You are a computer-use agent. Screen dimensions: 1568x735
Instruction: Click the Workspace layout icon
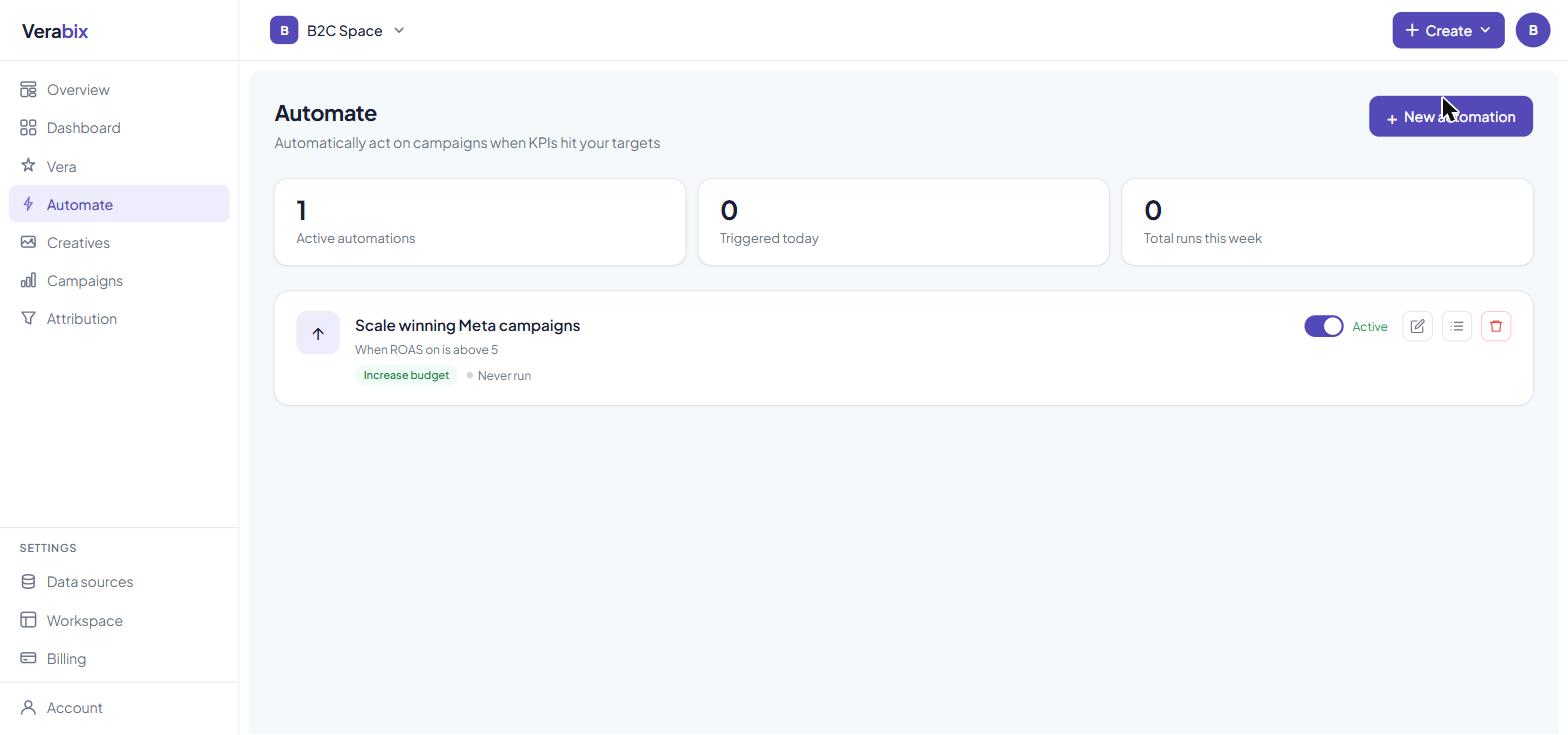(x=28, y=620)
